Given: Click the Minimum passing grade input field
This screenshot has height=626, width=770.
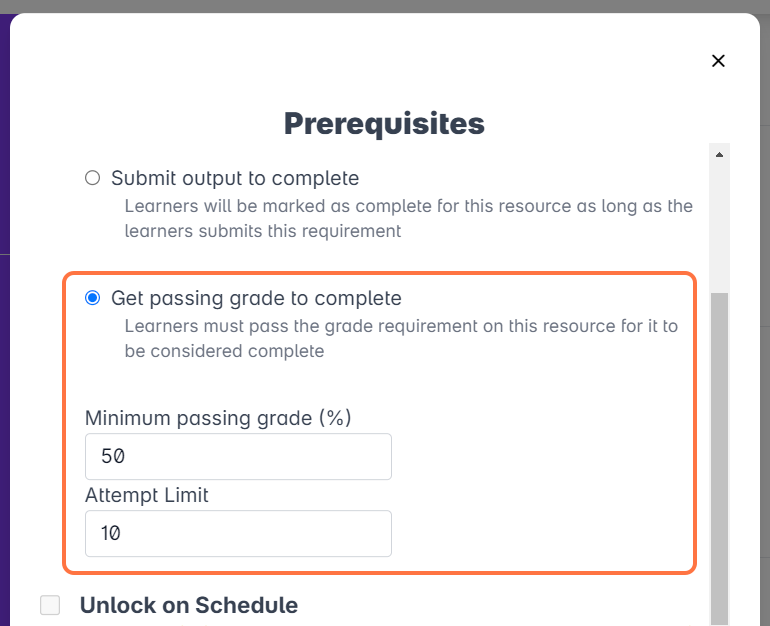Looking at the screenshot, I should (x=238, y=457).
